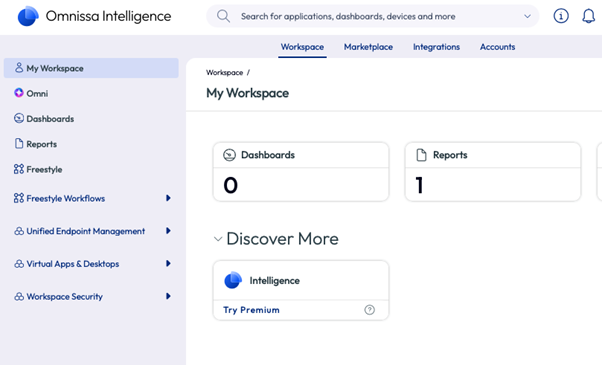Click the Intelligence card title
This screenshot has height=365, width=602.
(275, 281)
